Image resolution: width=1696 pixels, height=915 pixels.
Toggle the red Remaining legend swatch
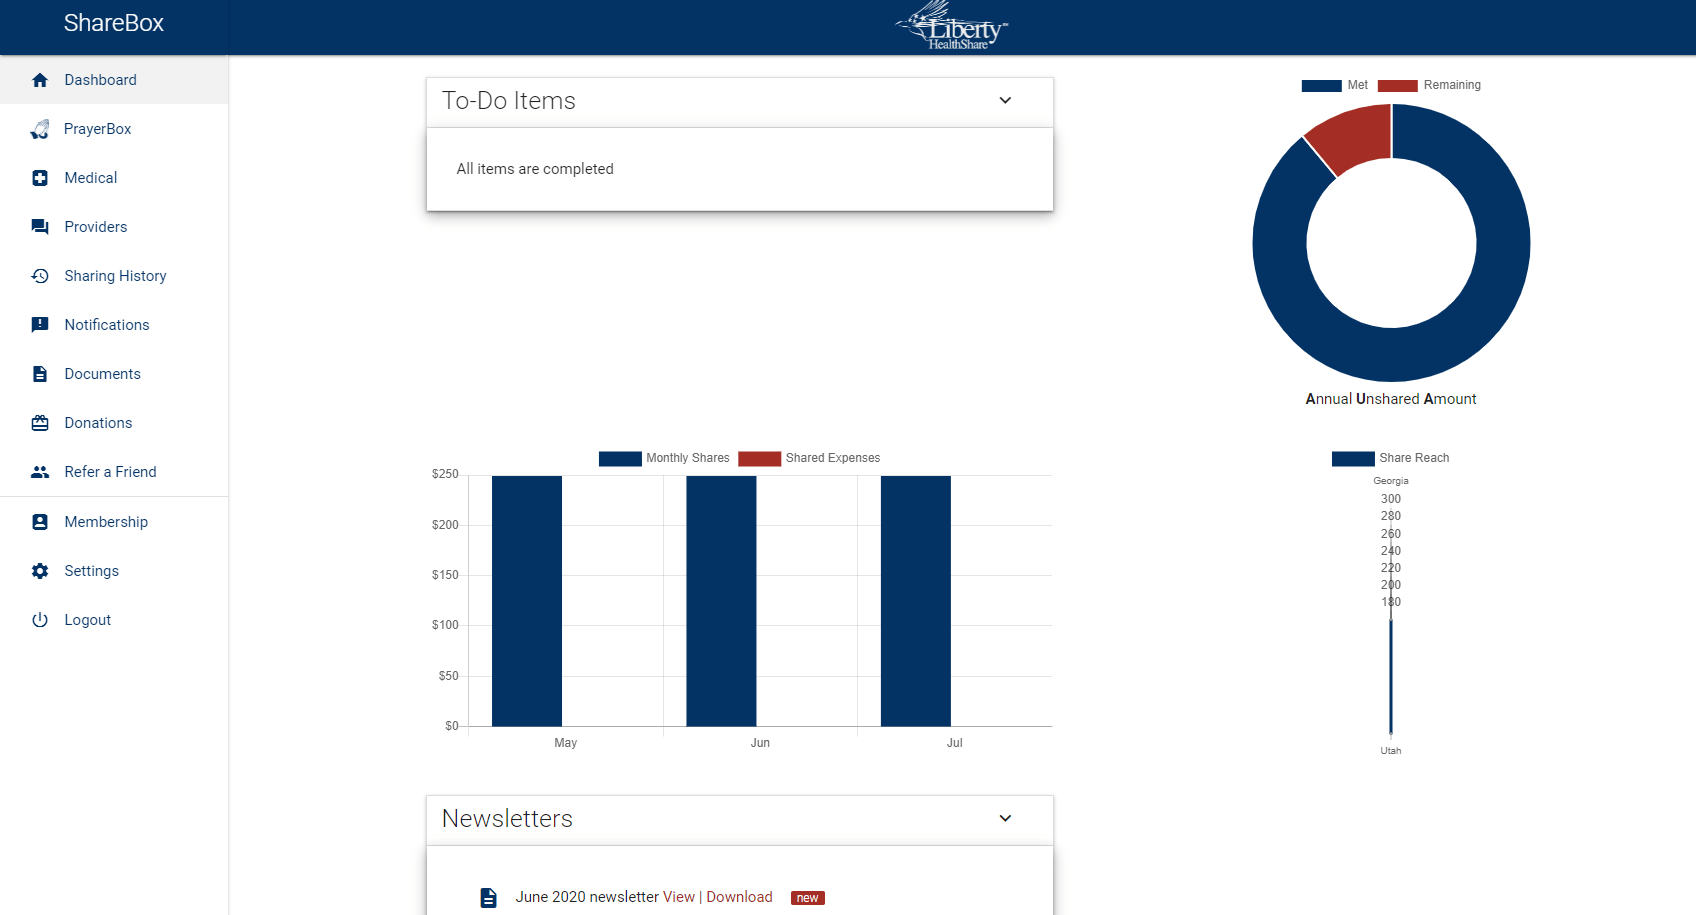pos(1397,85)
